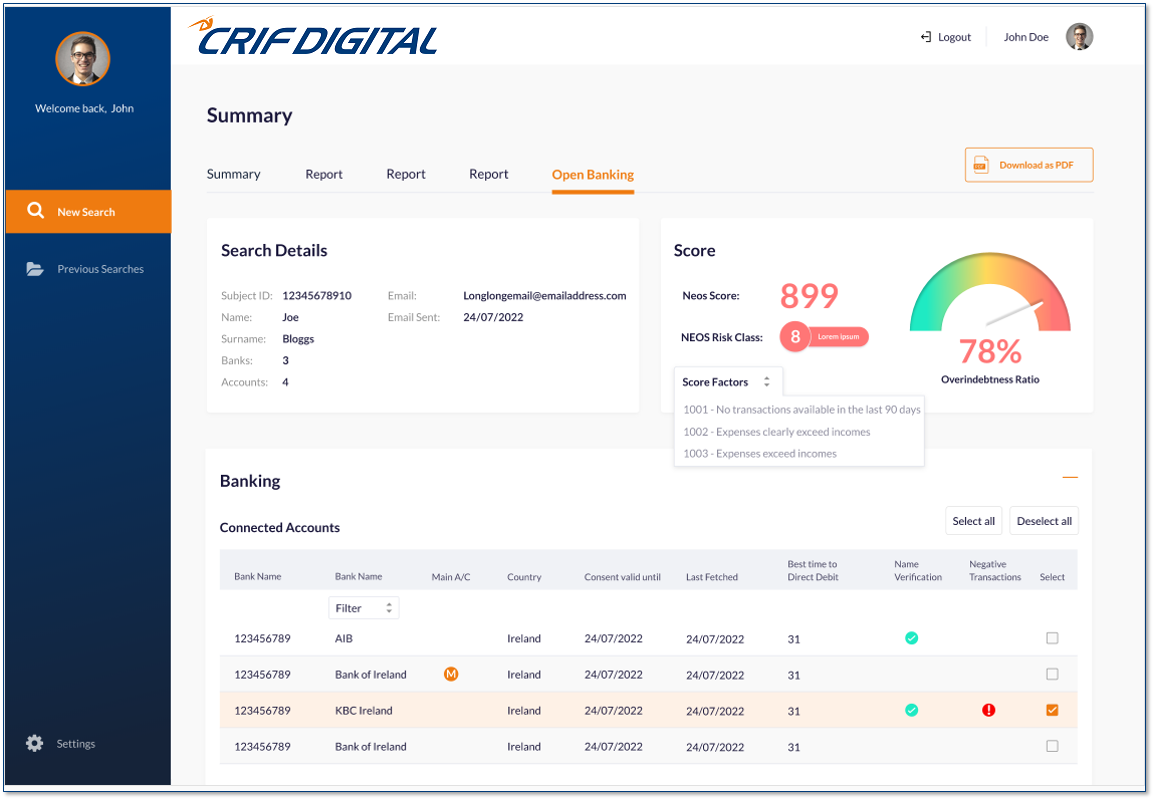This screenshot has width=1154, height=800.
Task: Click the Logout arrow icon
Action: [x=926, y=37]
